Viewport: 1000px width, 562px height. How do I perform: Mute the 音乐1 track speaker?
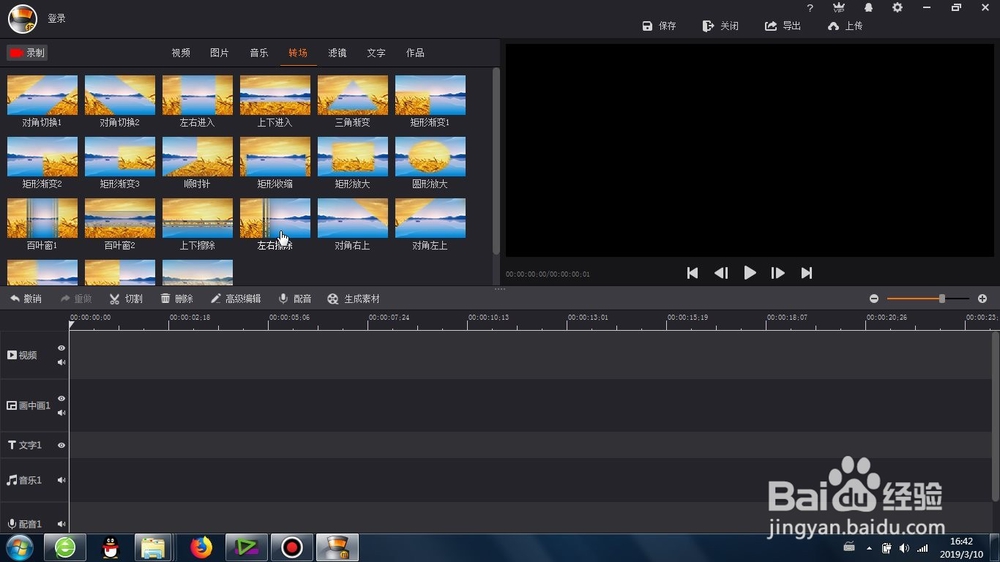tap(61, 480)
